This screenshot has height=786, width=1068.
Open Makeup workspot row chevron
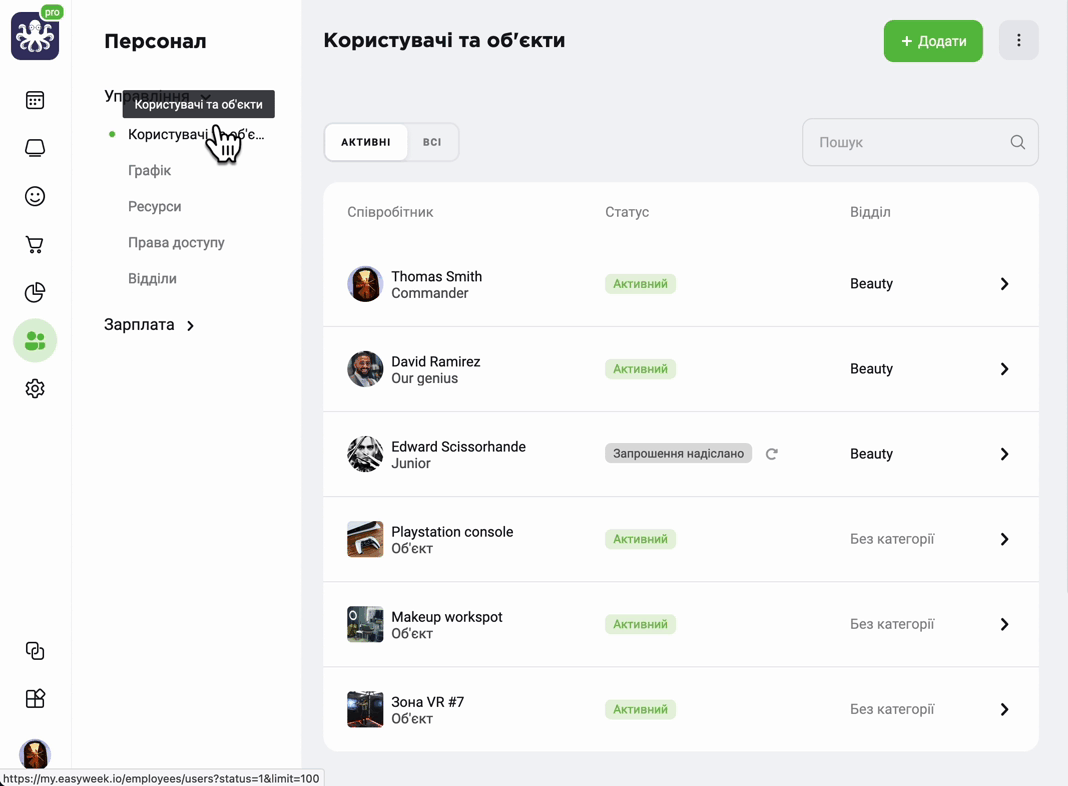coord(1005,625)
